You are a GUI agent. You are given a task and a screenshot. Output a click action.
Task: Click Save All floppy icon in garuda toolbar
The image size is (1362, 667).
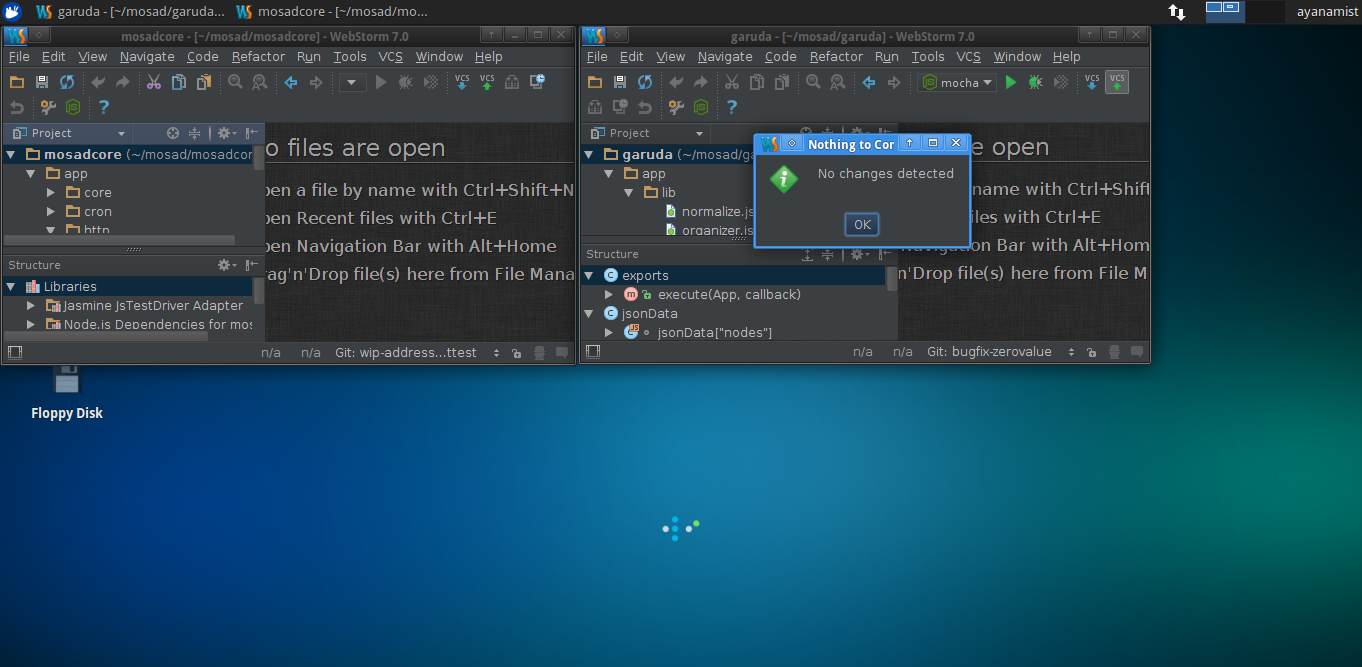pyautogui.click(x=620, y=83)
